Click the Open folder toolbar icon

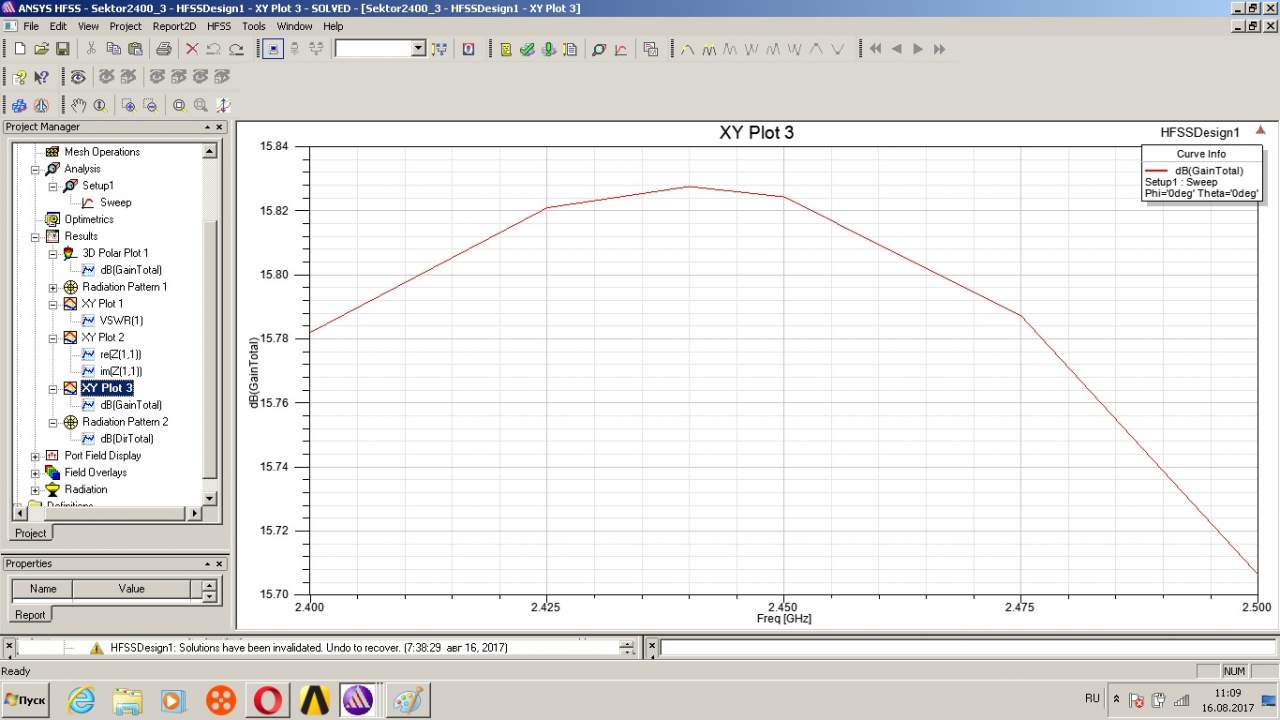[x=41, y=49]
